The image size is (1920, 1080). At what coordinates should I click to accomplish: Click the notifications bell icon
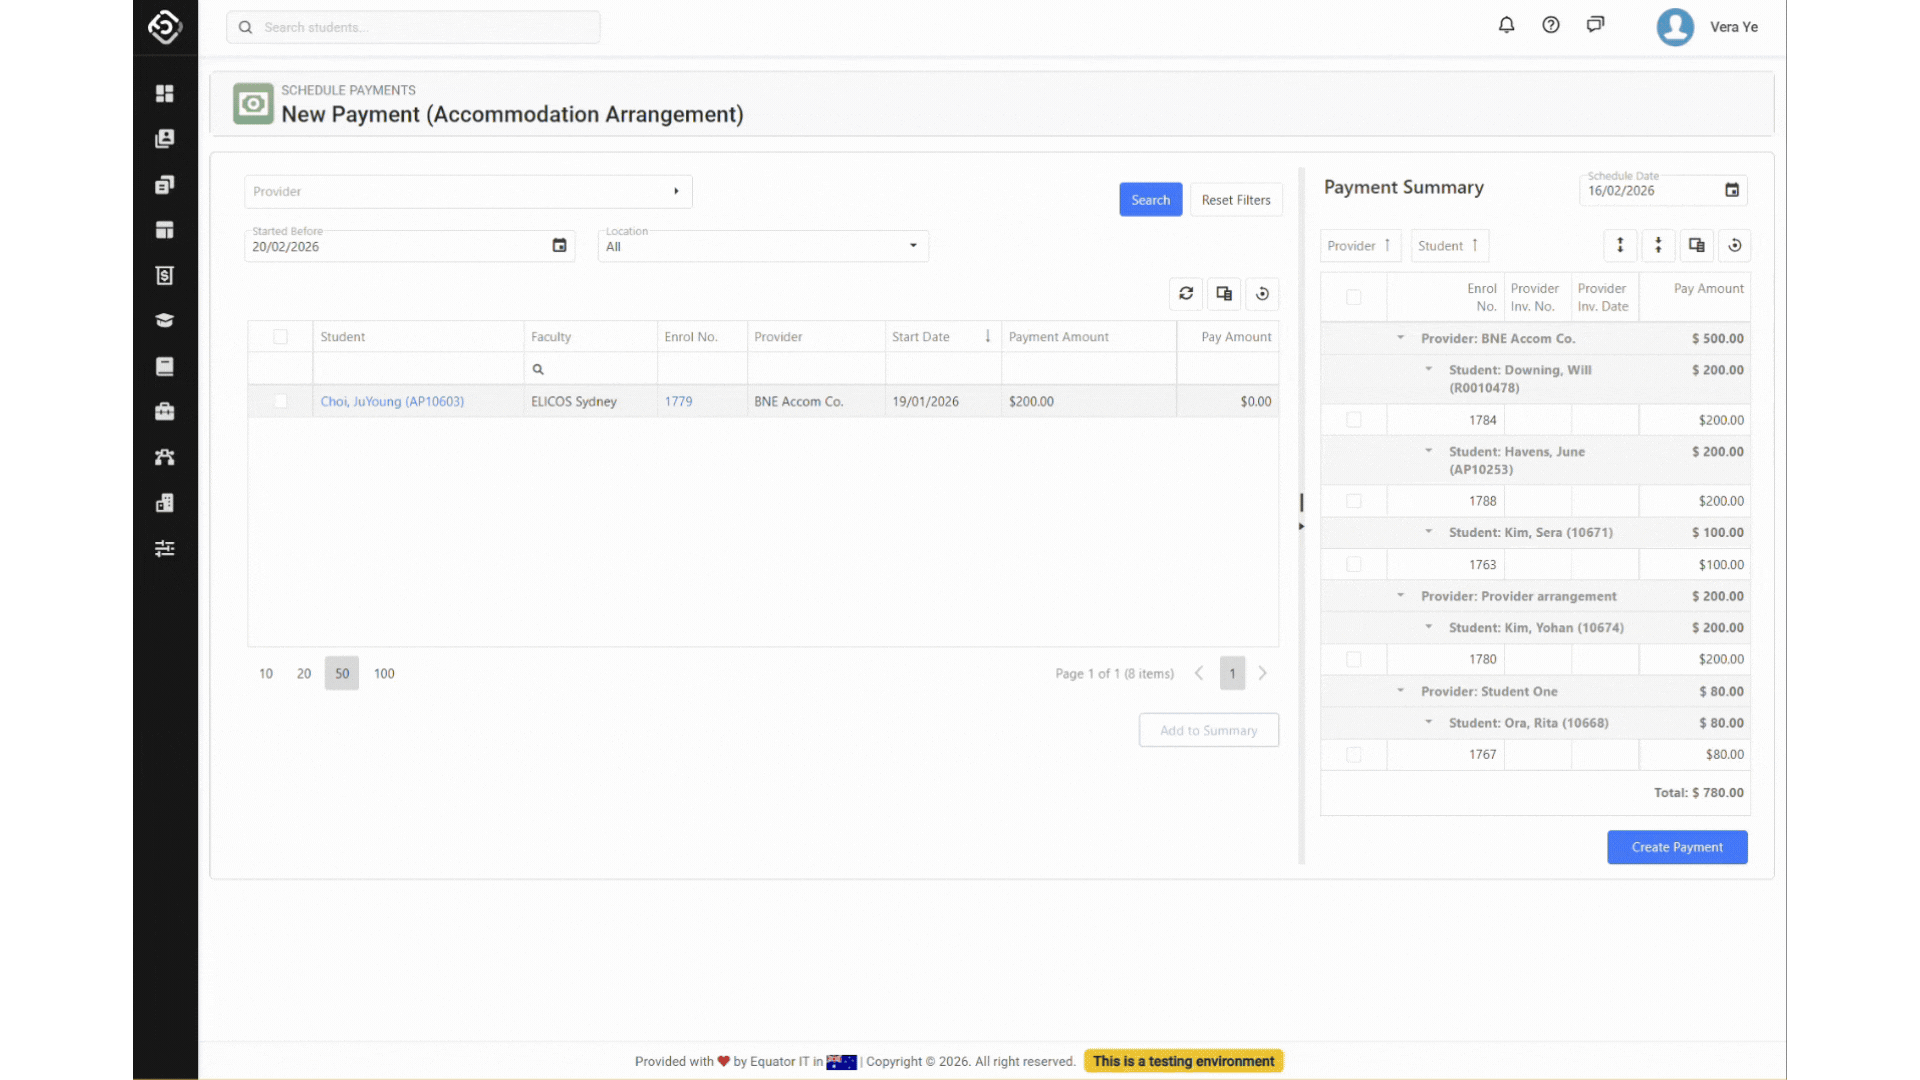click(1506, 25)
